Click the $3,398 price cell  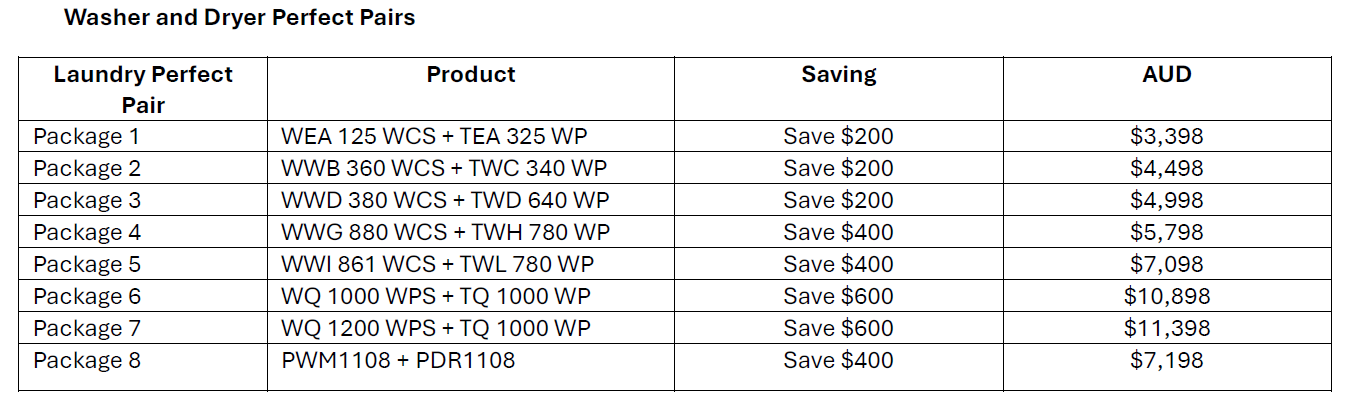[x=1167, y=136]
